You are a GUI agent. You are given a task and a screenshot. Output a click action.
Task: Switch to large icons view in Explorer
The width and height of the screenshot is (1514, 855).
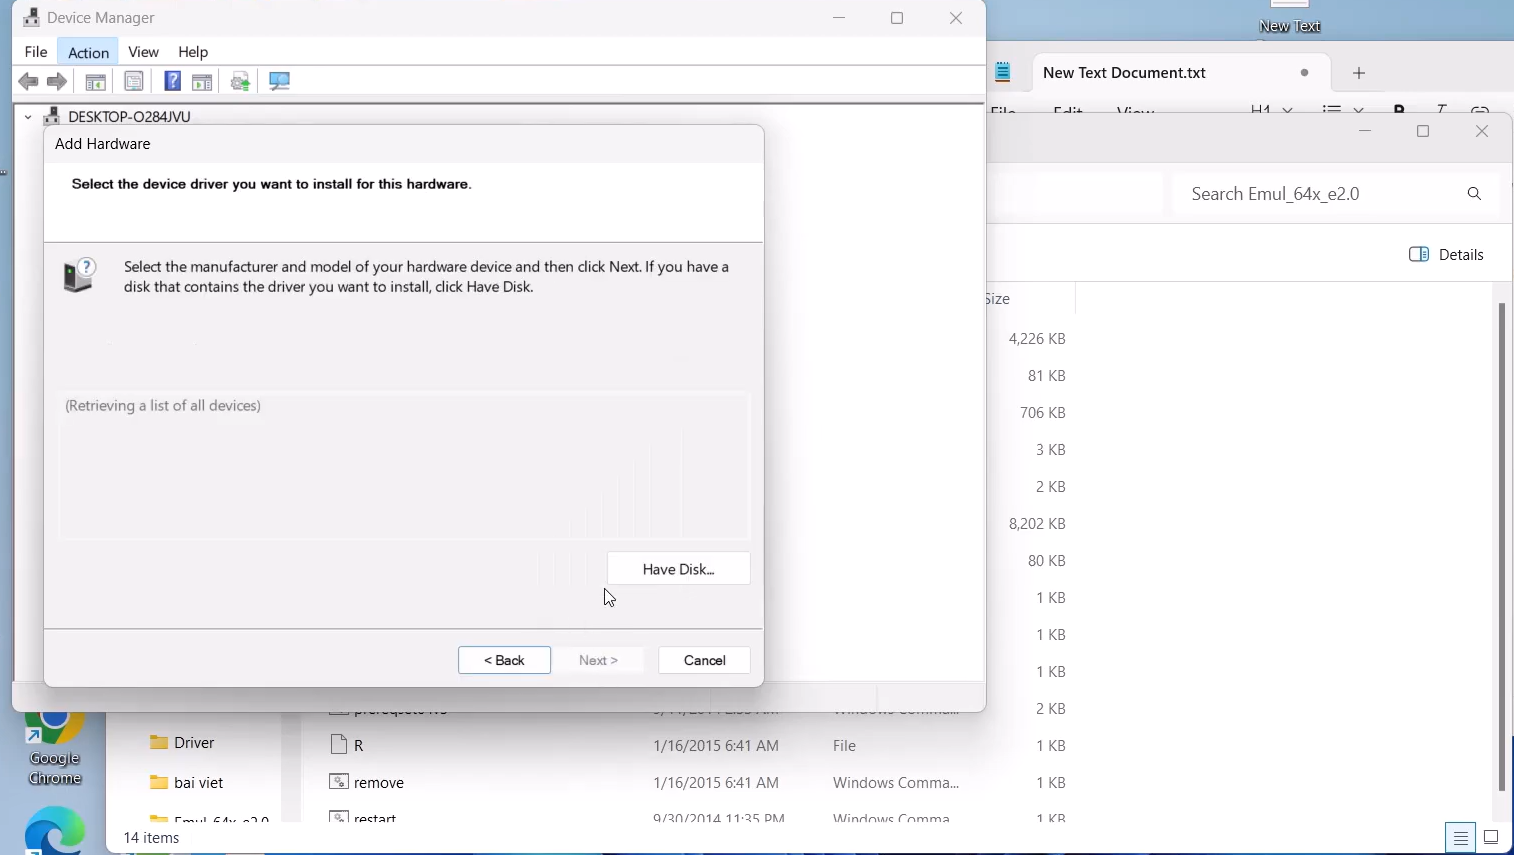[x=1491, y=838]
